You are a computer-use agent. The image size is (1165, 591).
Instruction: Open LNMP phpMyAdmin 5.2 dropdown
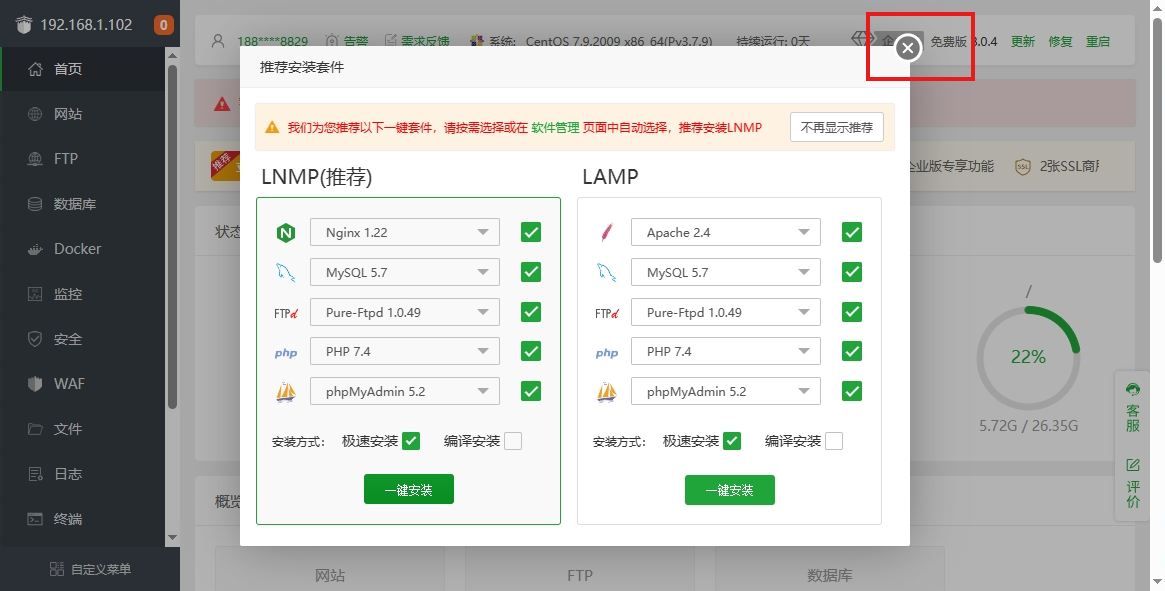pyautogui.click(x=404, y=391)
